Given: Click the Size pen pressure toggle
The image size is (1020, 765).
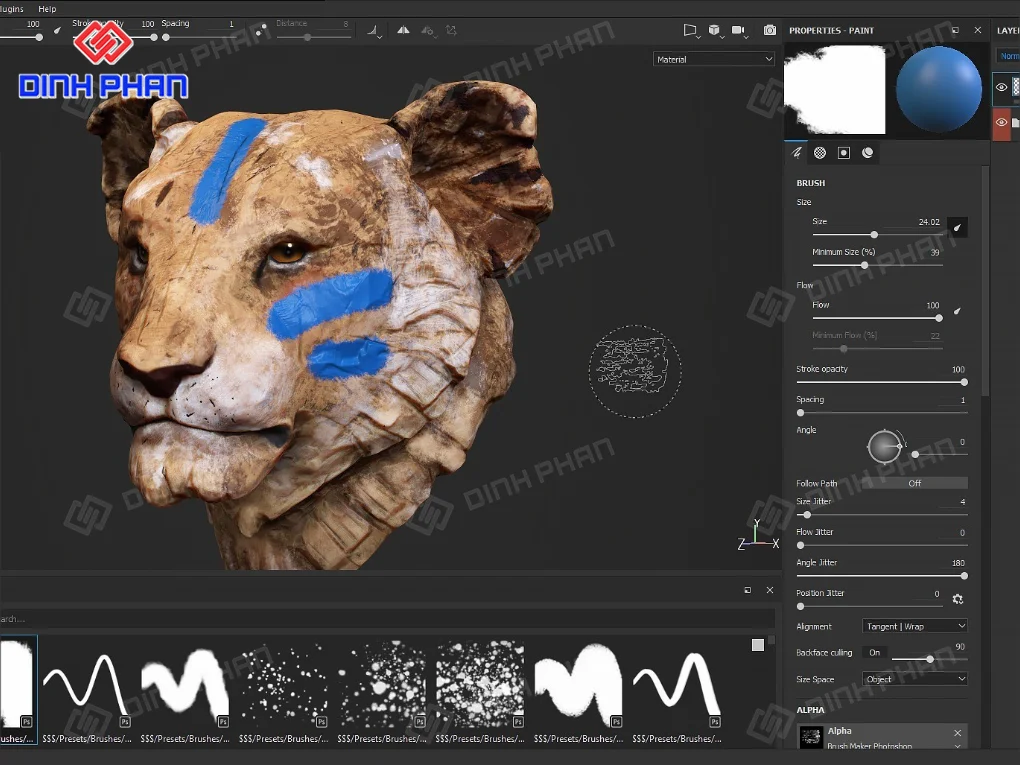Looking at the screenshot, I should 956,227.
